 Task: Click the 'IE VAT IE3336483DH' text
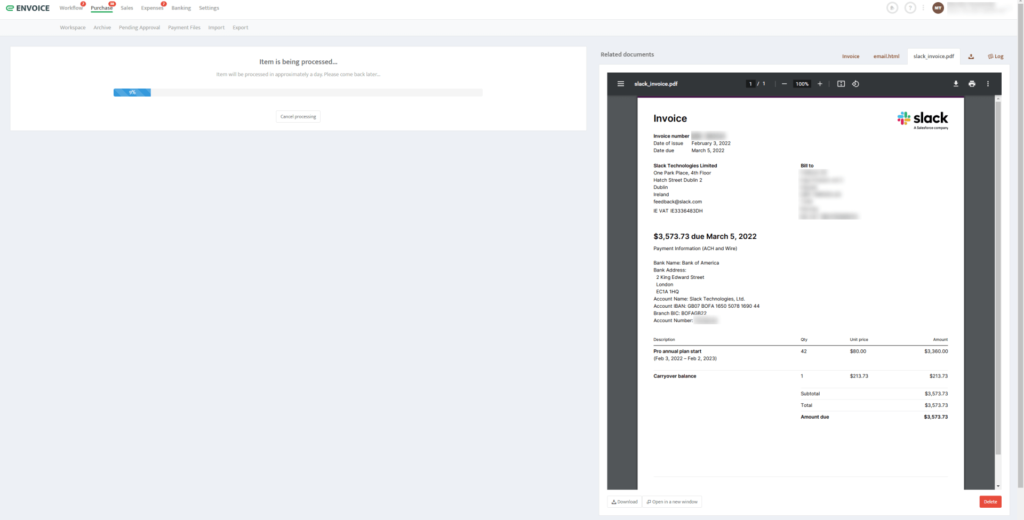click(x=678, y=211)
